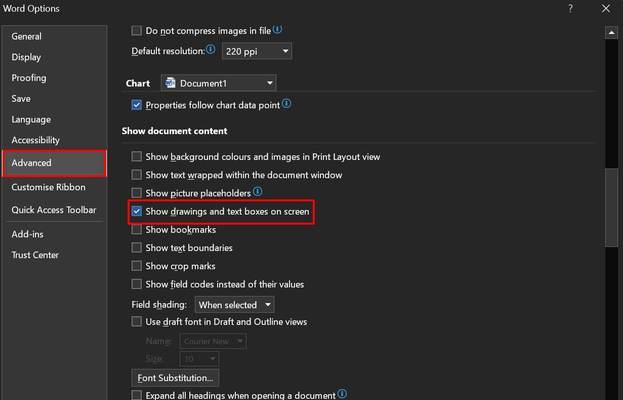Click the Help question mark icon
This screenshot has height=400, width=623.
pyautogui.click(x=570, y=8)
